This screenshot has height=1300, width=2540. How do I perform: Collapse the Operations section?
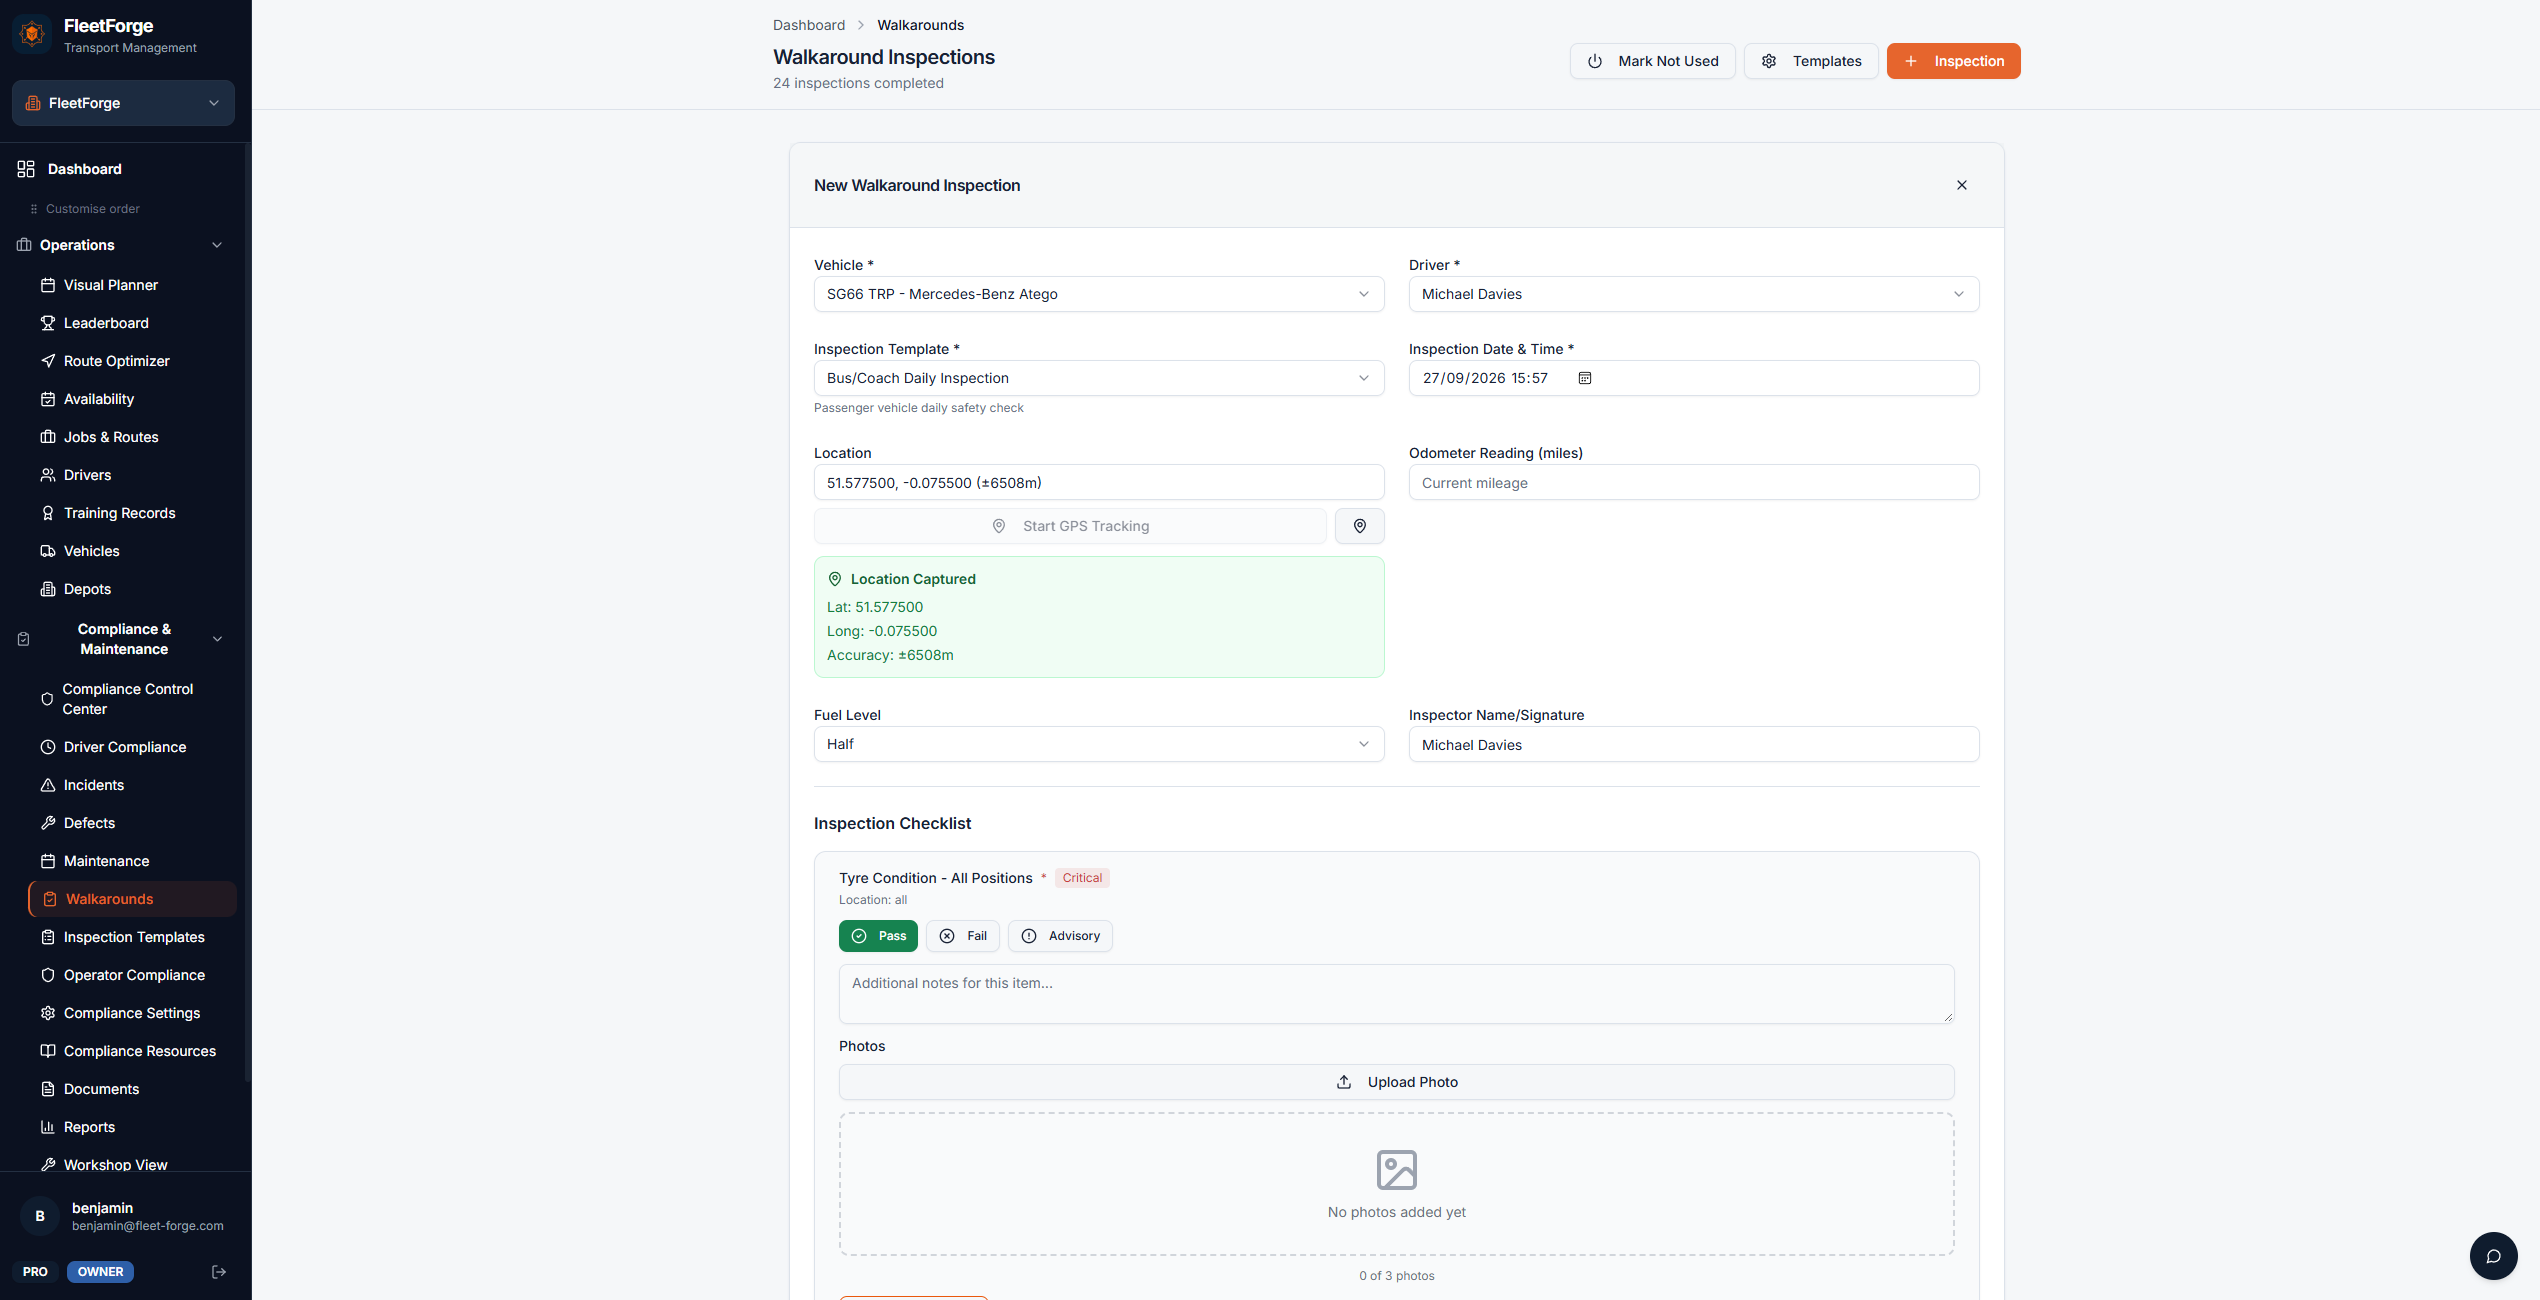[122, 245]
